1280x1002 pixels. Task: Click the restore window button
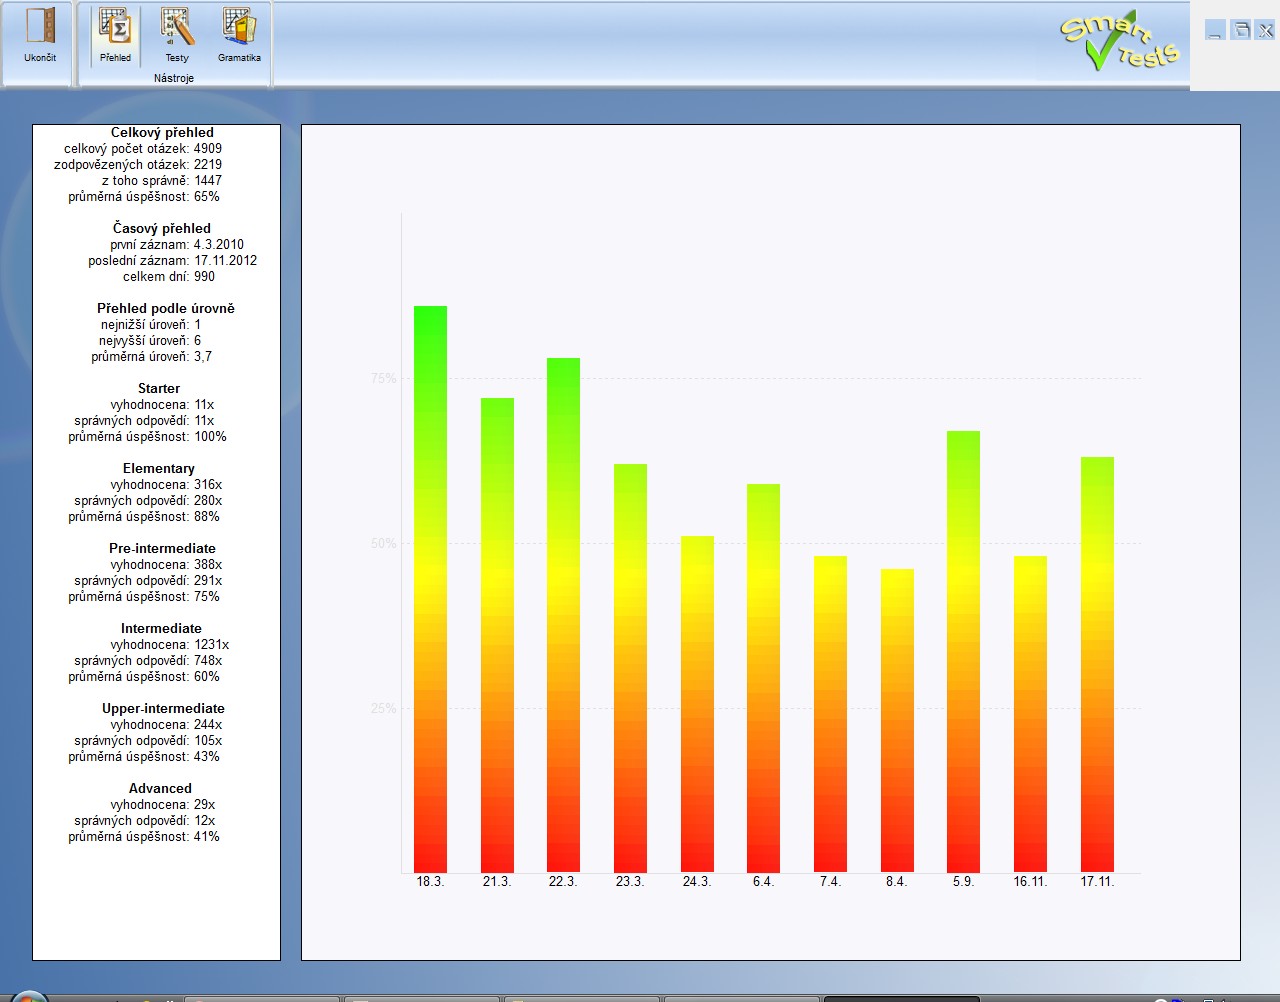pyautogui.click(x=1240, y=30)
